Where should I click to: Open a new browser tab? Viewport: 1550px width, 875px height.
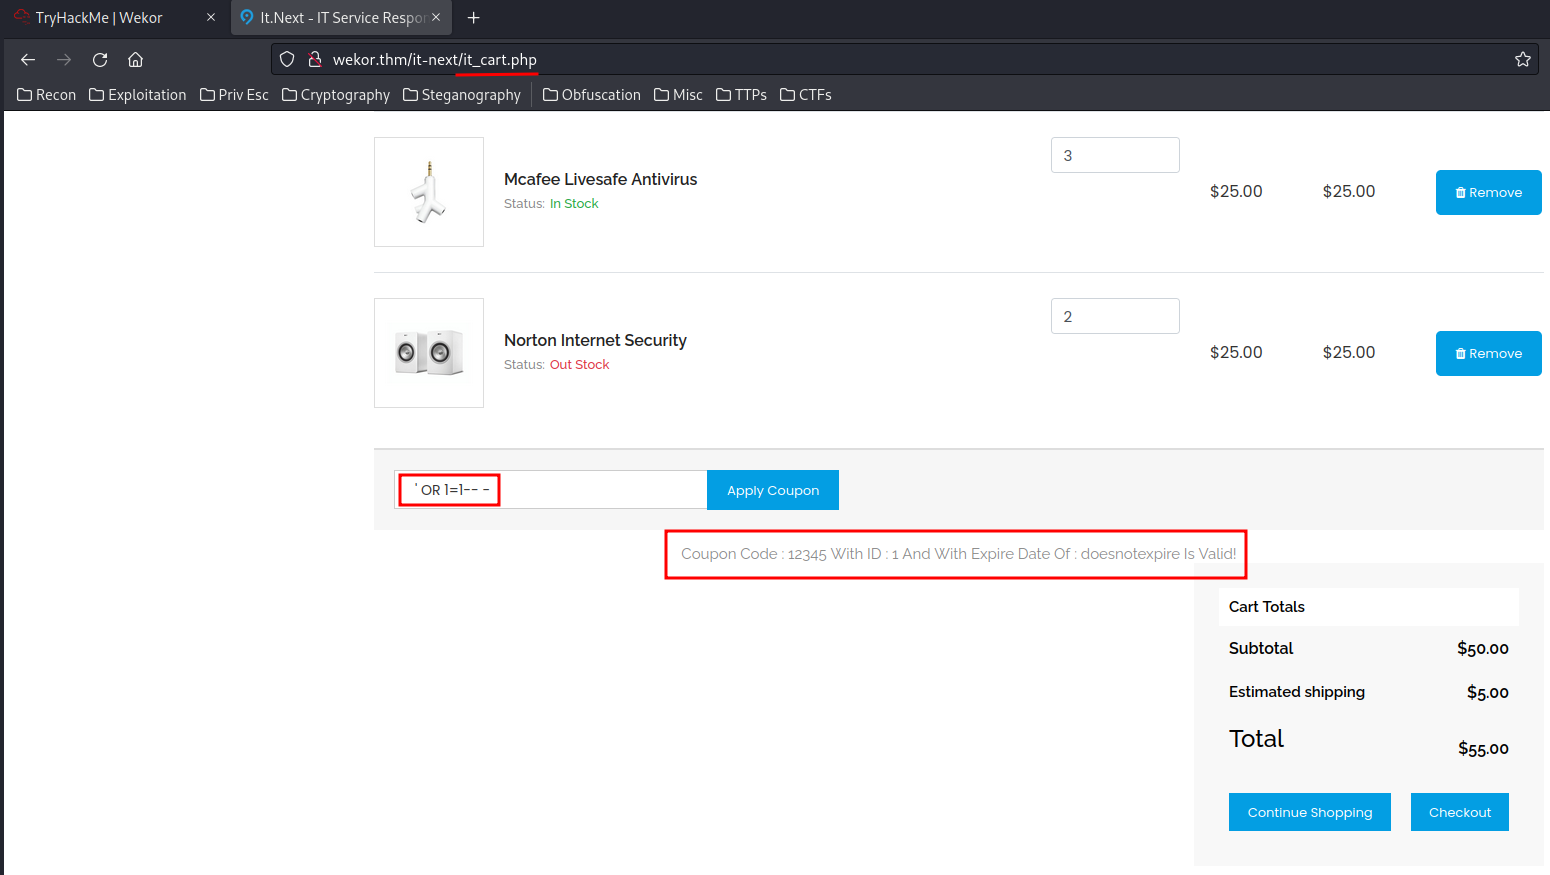474,18
